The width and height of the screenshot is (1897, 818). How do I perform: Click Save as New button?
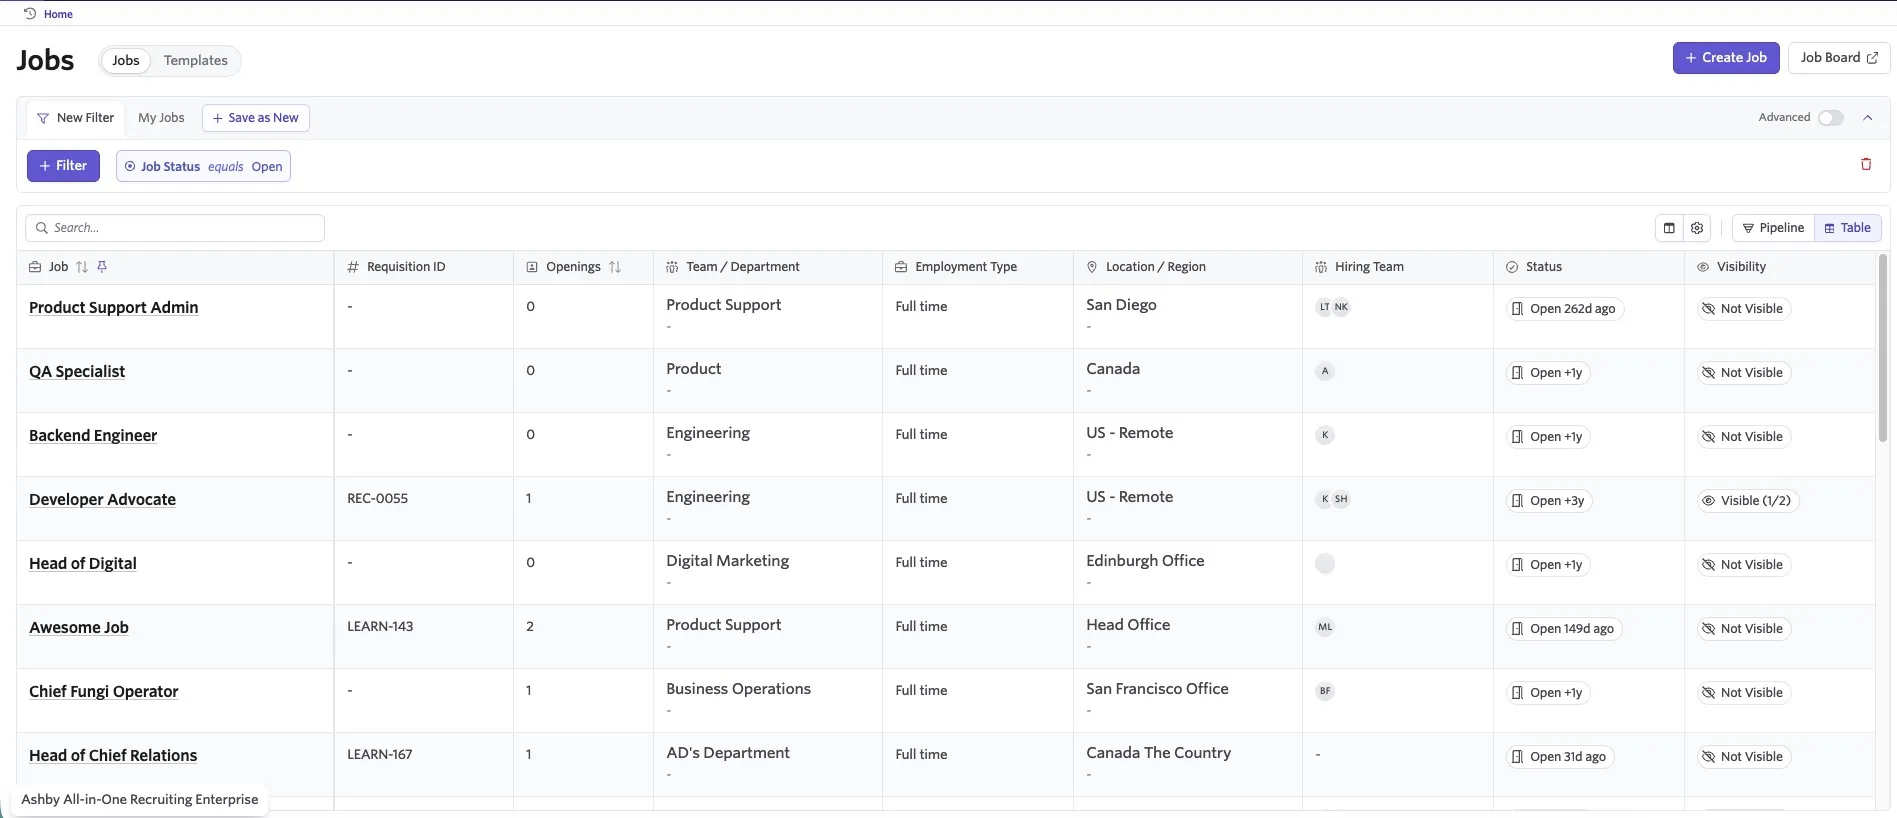pyautogui.click(x=256, y=118)
